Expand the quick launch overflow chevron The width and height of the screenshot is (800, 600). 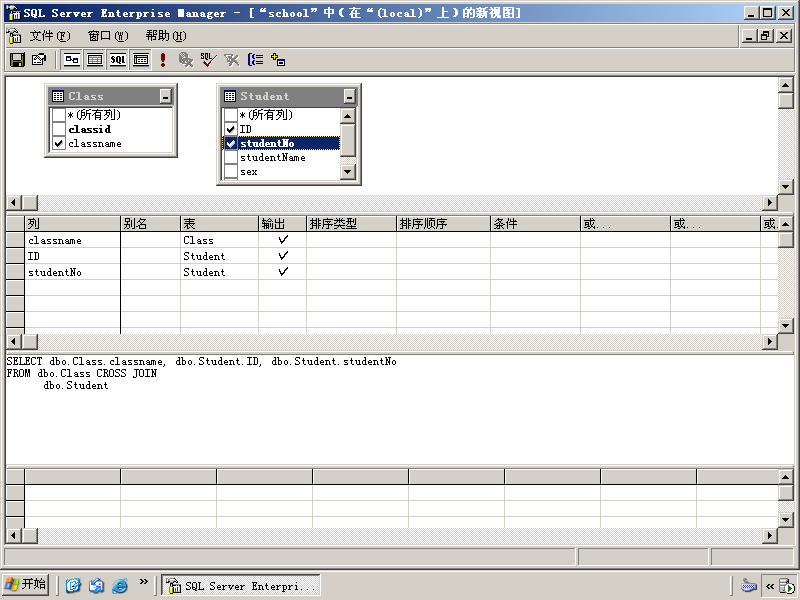143,582
